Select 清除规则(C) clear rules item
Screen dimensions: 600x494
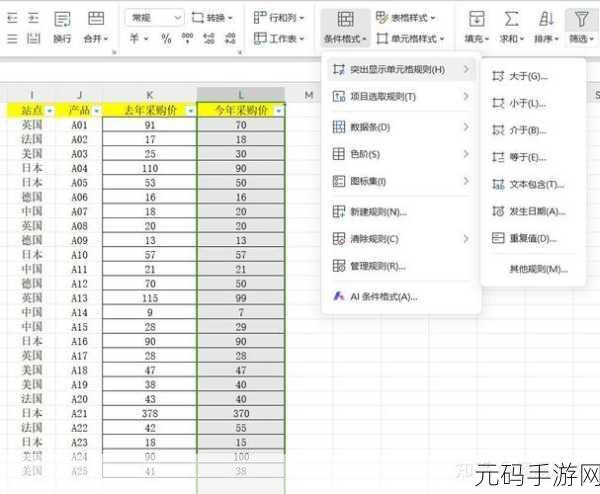click(x=401, y=239)
